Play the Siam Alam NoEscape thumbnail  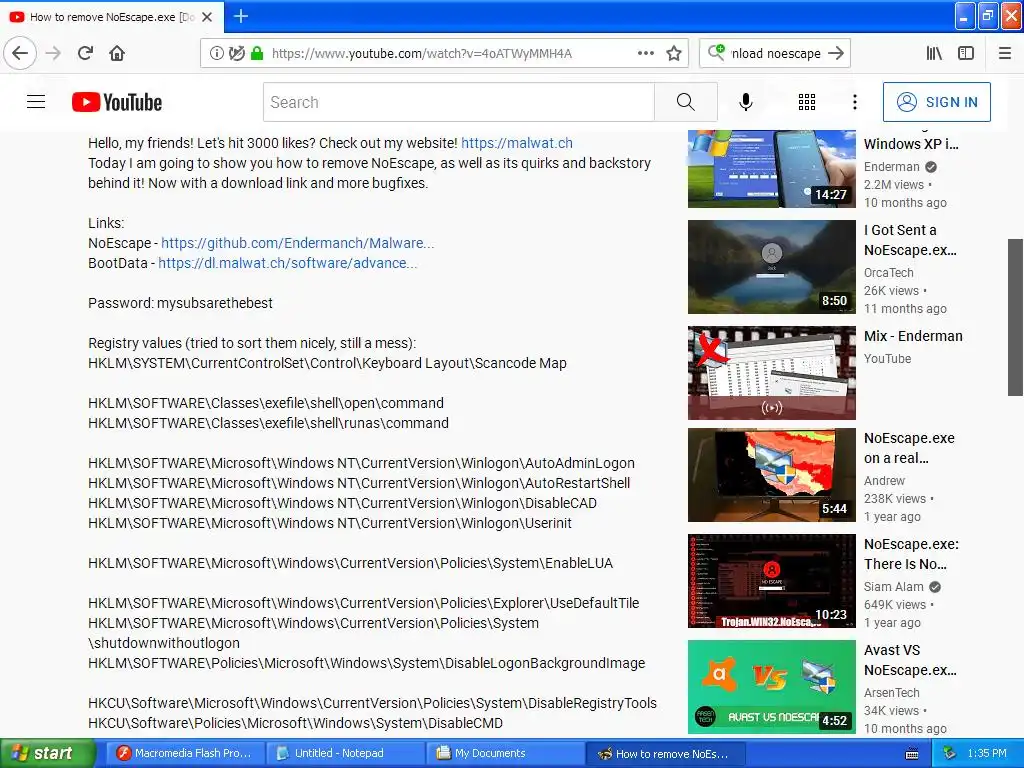[771, 581]
